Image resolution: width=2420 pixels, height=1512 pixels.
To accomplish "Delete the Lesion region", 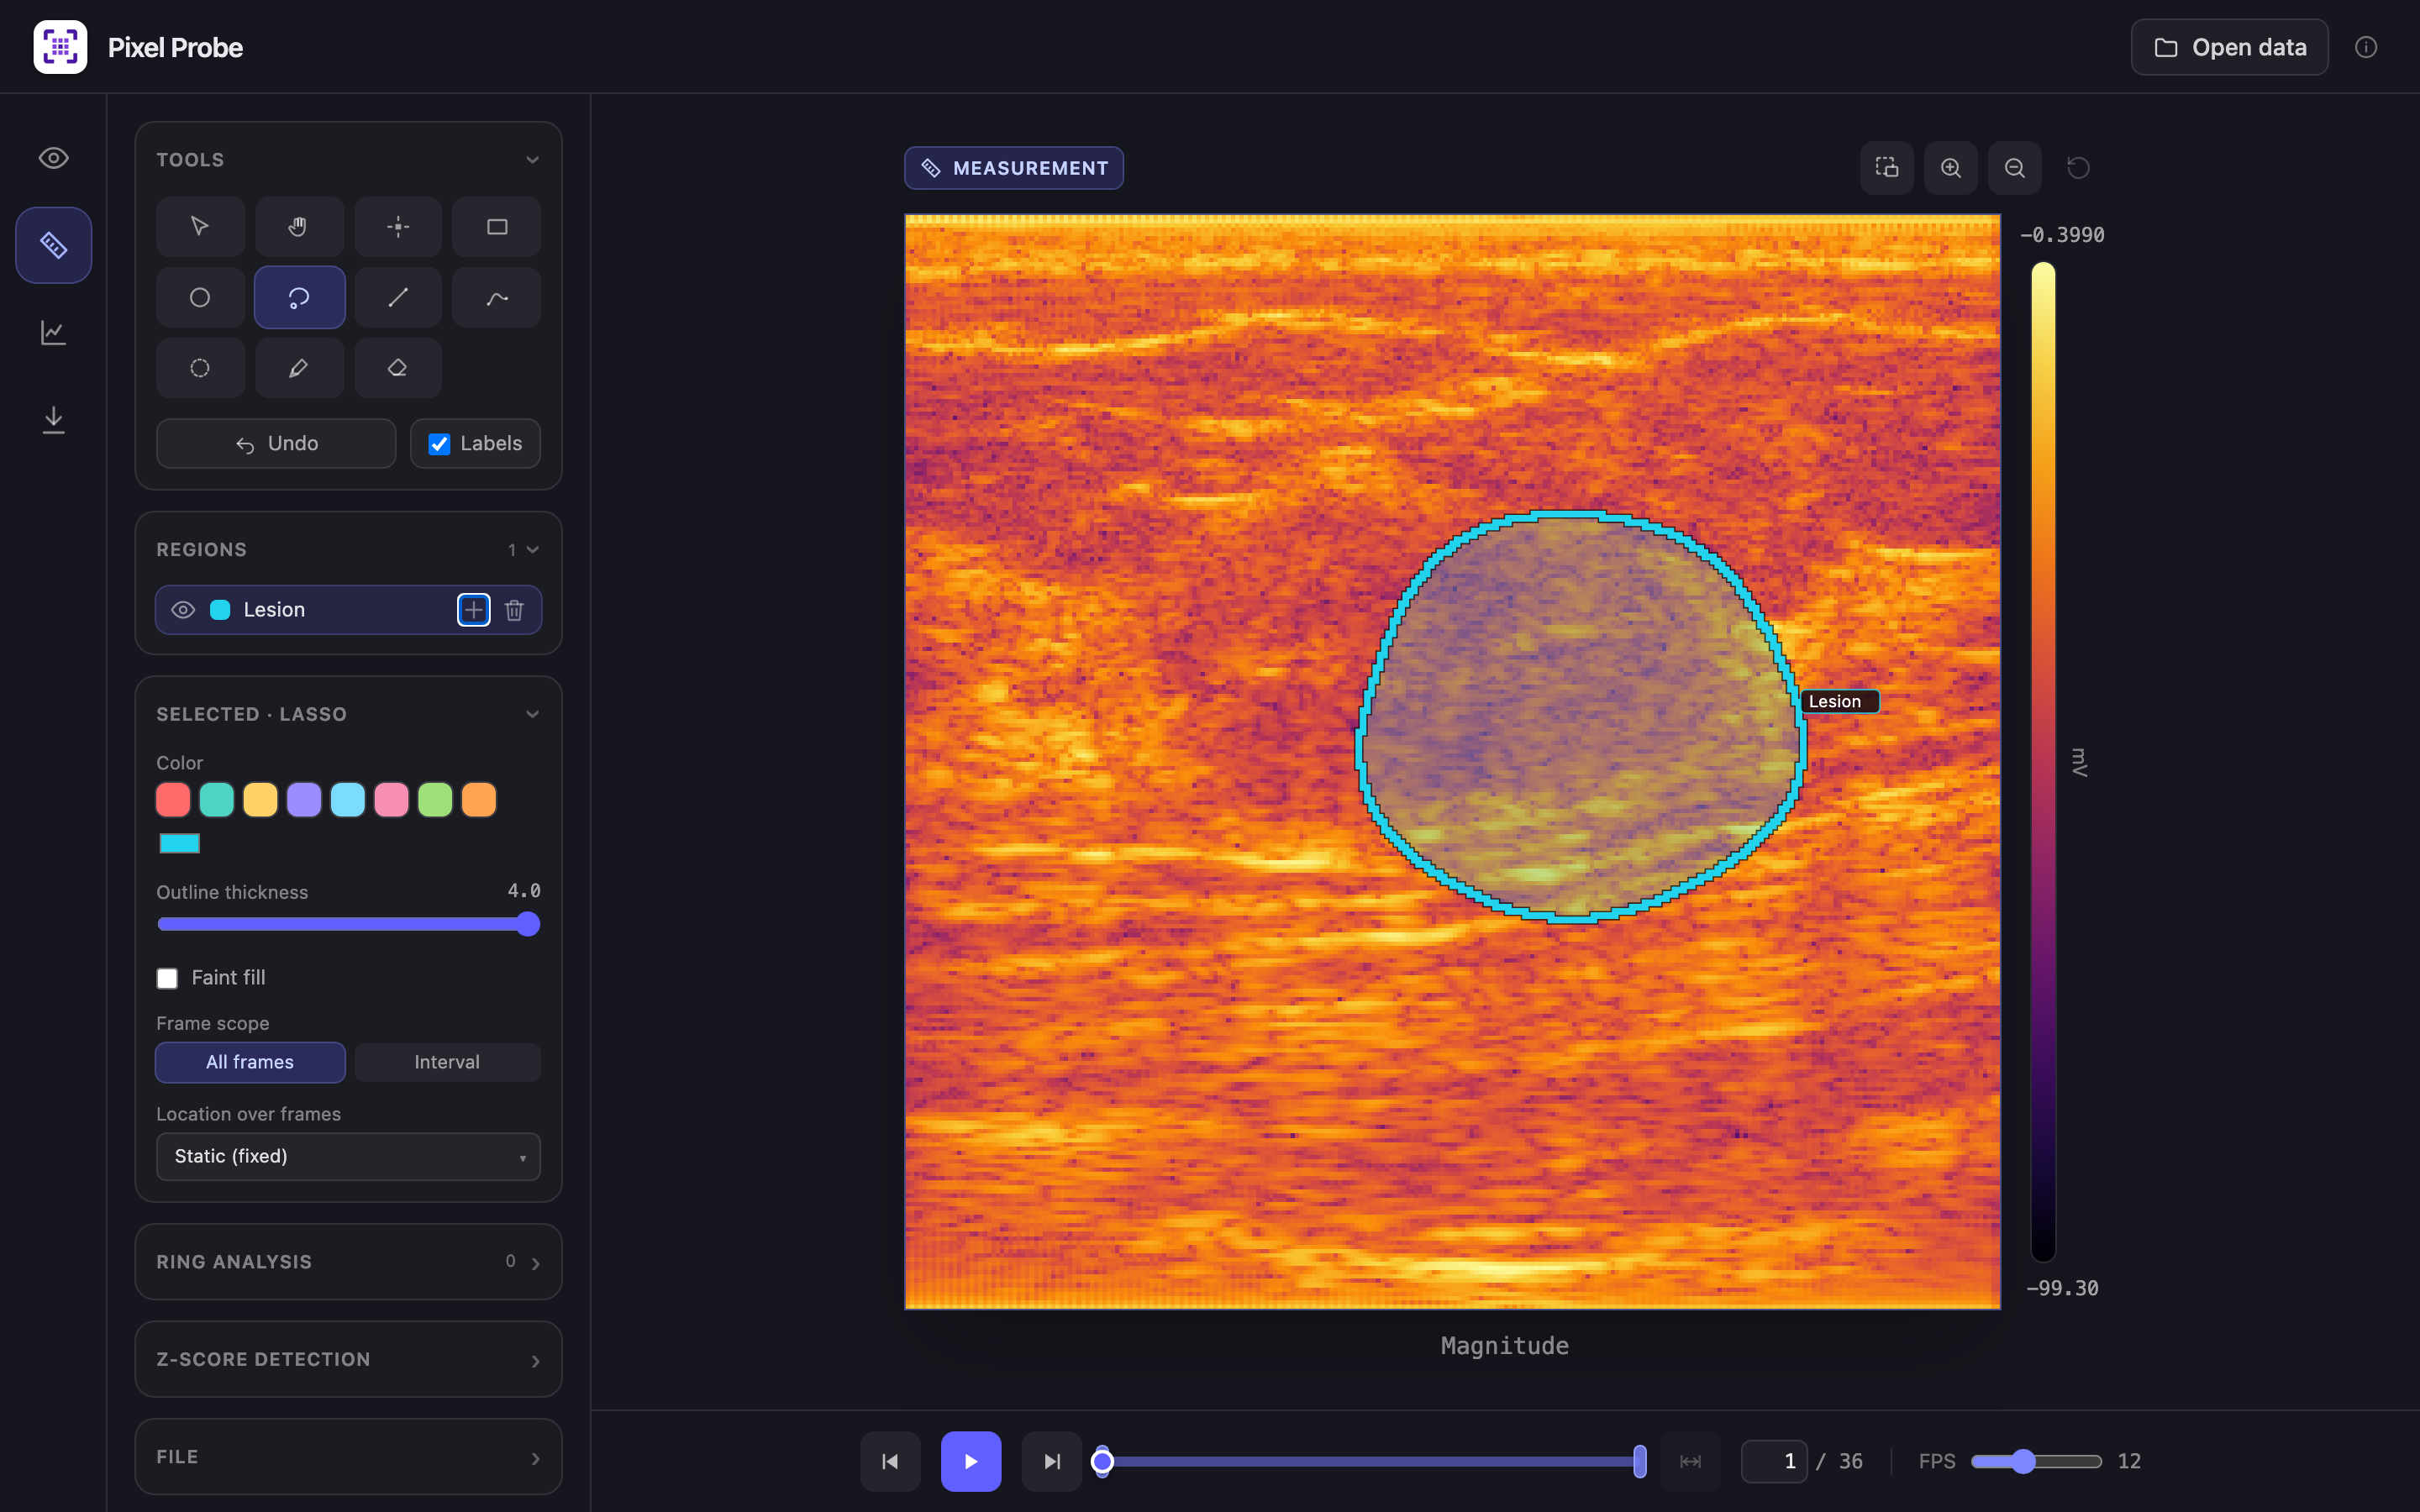I will [x=514, y=610].
